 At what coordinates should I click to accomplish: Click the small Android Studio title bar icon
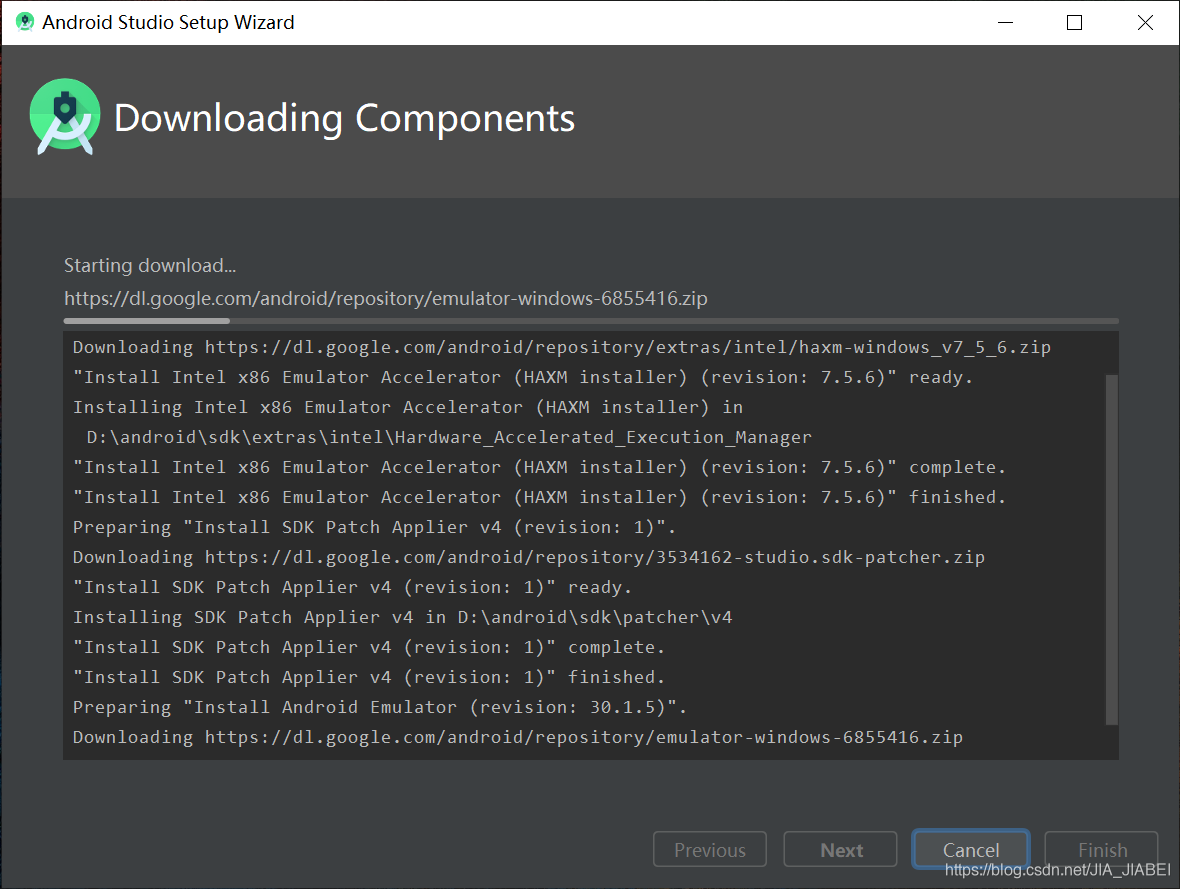(25, 22)
